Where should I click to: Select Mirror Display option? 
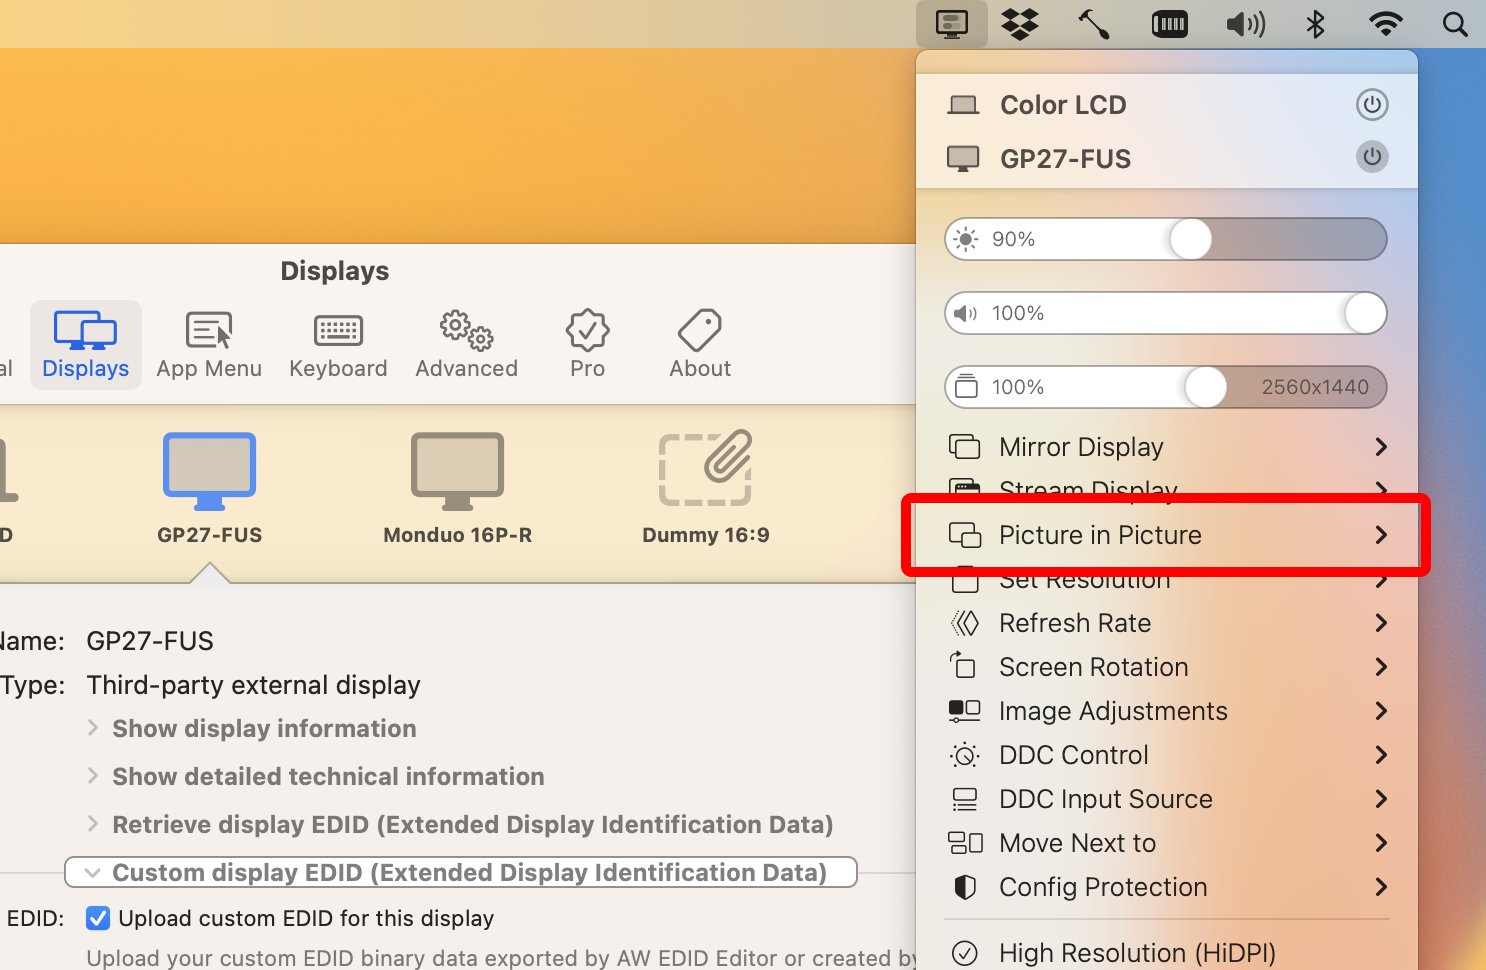[x=1080, y=447]
